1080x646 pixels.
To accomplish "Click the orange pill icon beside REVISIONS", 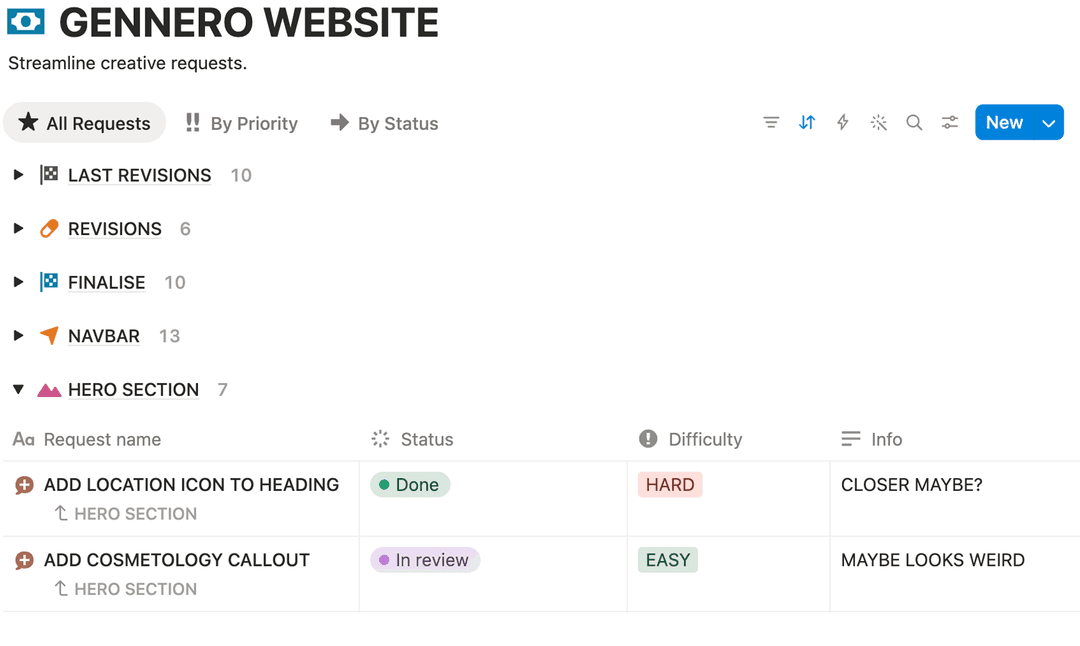I will pos(49,228).
